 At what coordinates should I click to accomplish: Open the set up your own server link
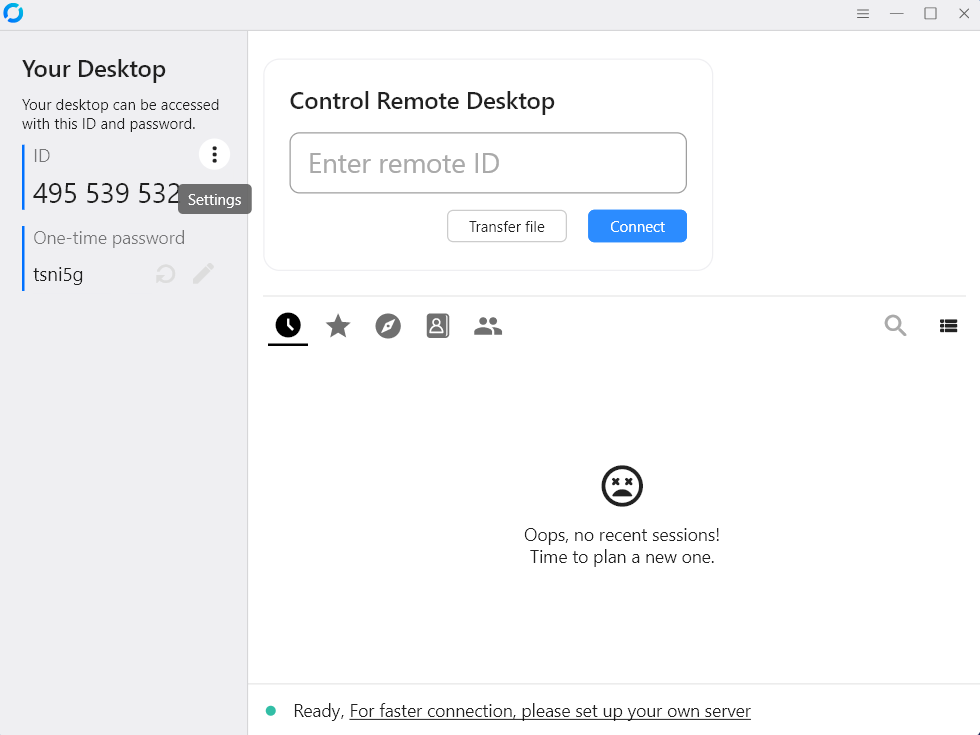[550, 711]
